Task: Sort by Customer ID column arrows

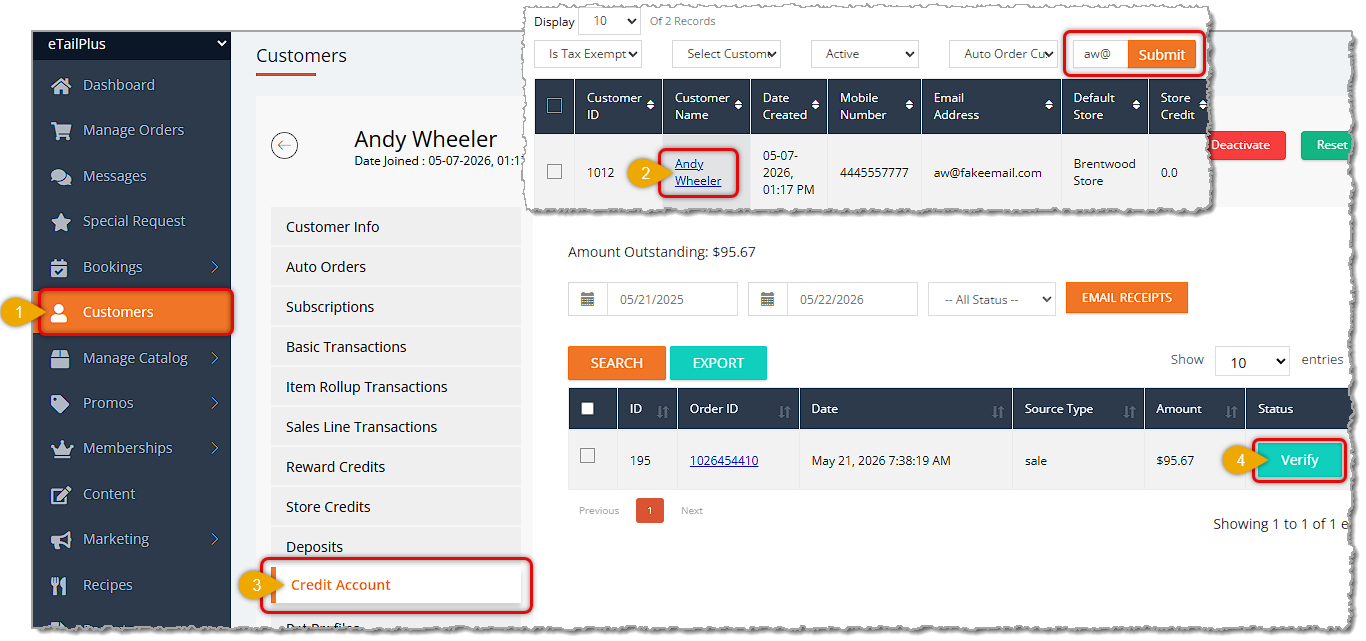Action: coord(652,106)
